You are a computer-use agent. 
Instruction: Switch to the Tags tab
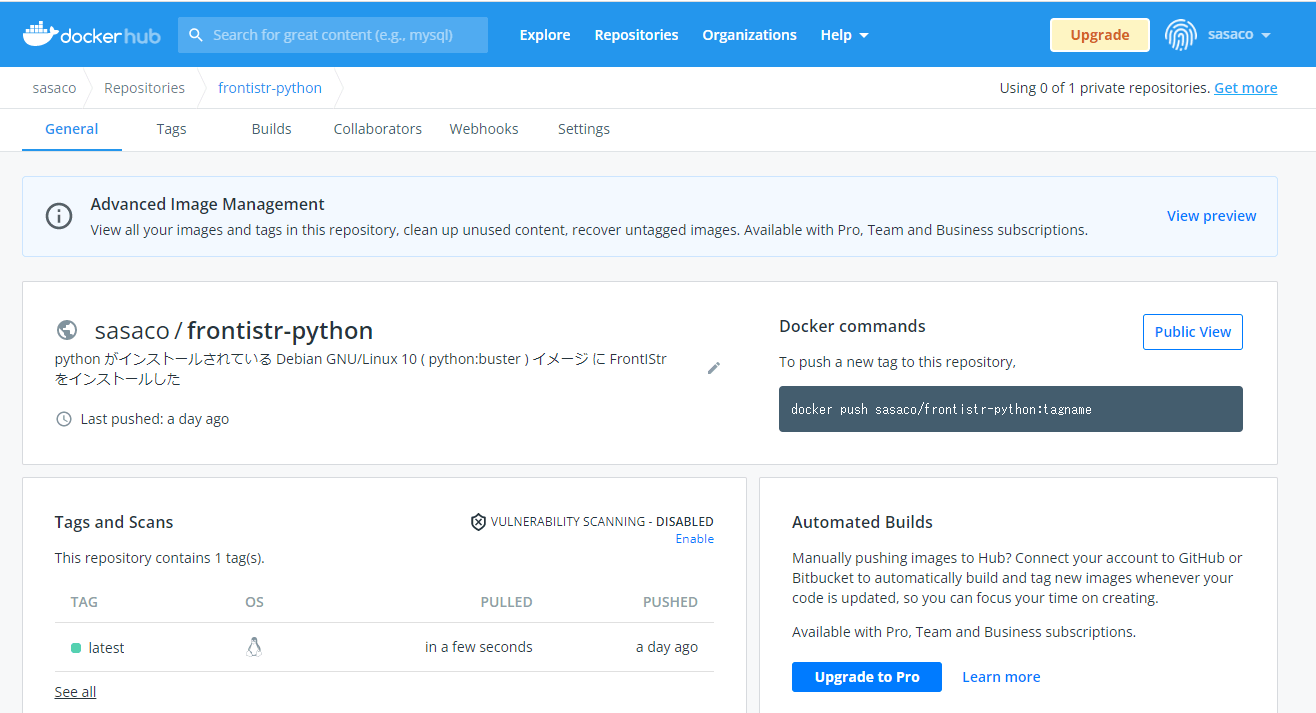point(171,129)
